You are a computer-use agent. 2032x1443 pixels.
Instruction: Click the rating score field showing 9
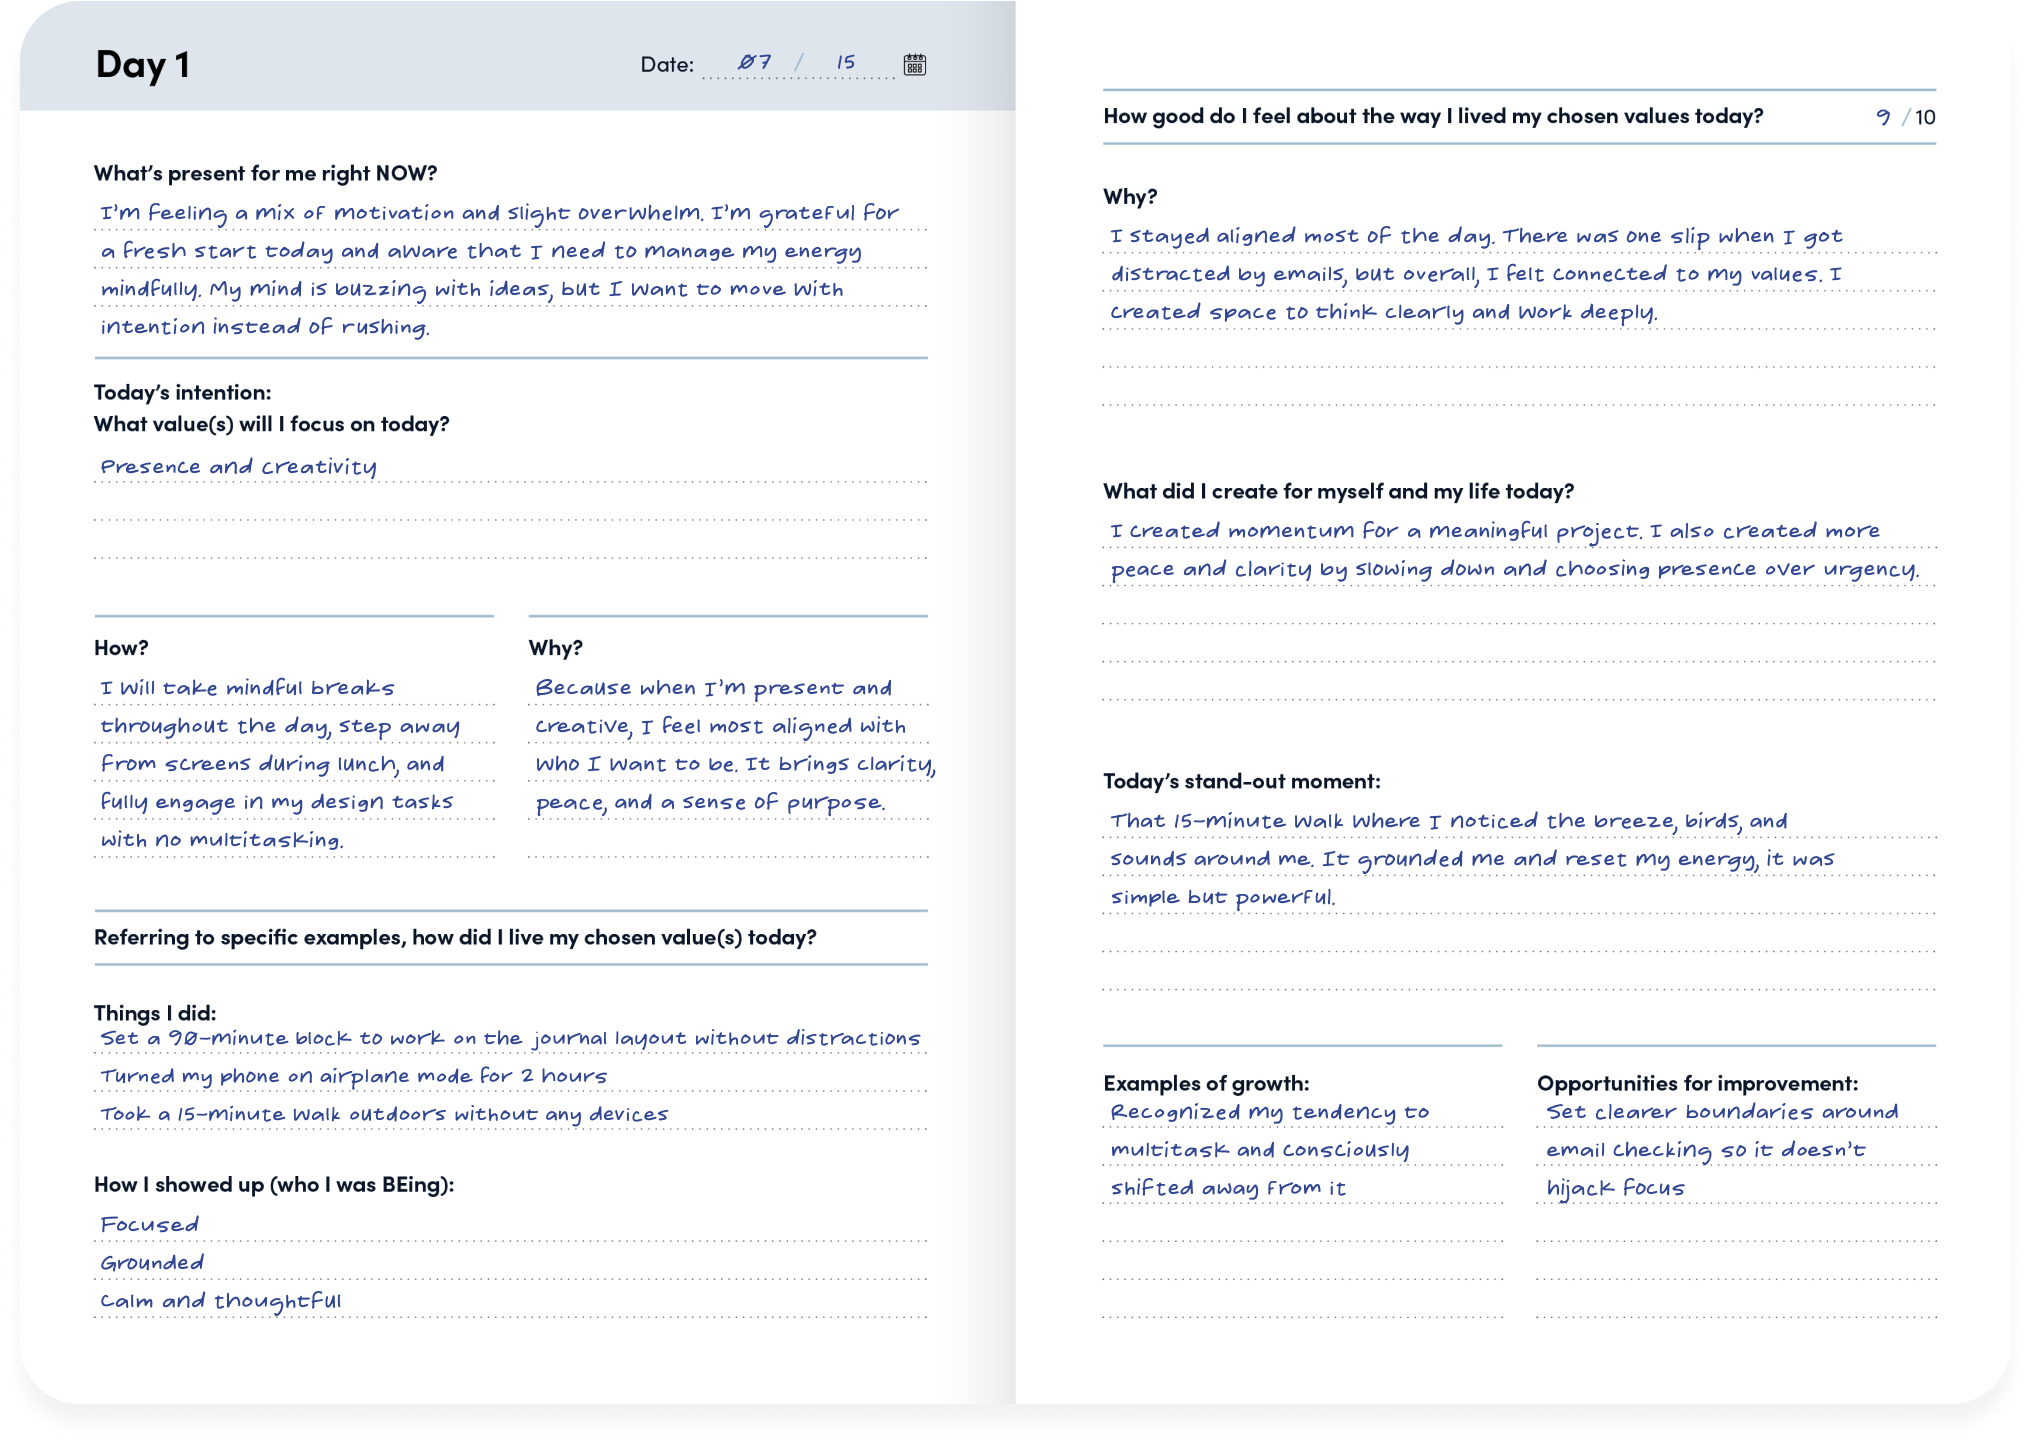point(1883,117)
